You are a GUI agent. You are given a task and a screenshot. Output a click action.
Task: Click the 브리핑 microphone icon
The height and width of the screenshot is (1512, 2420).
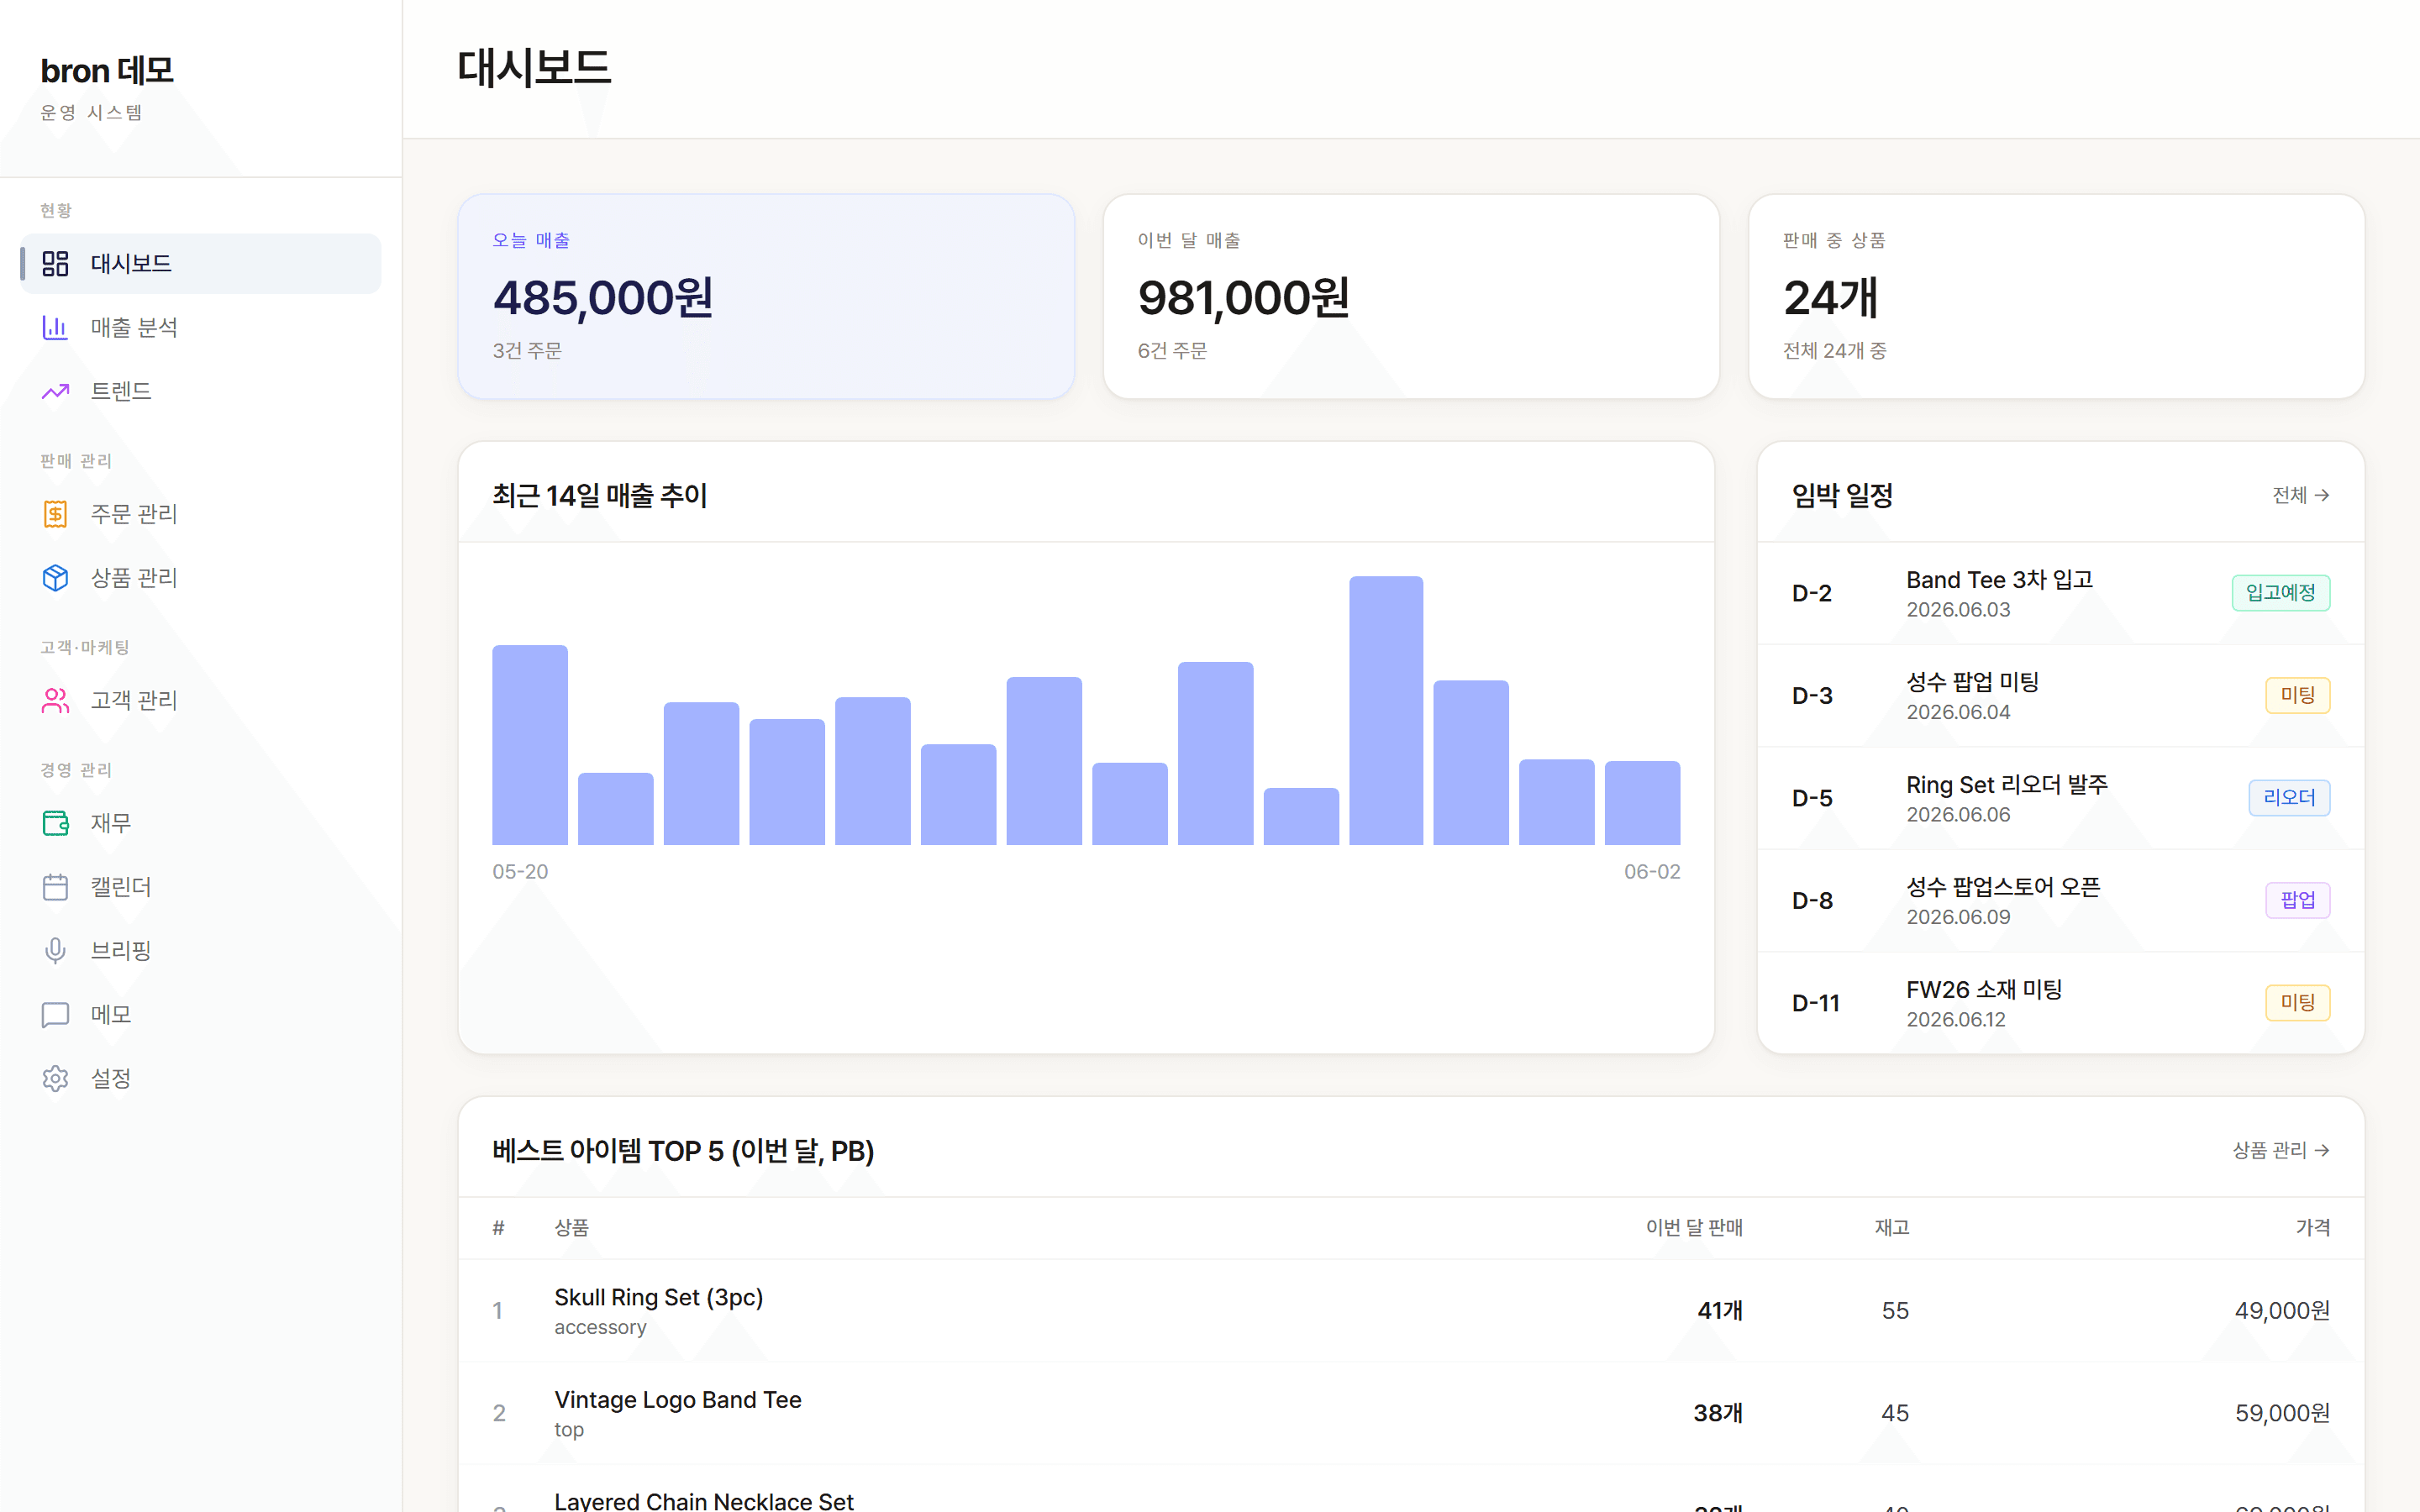[55, 950]
